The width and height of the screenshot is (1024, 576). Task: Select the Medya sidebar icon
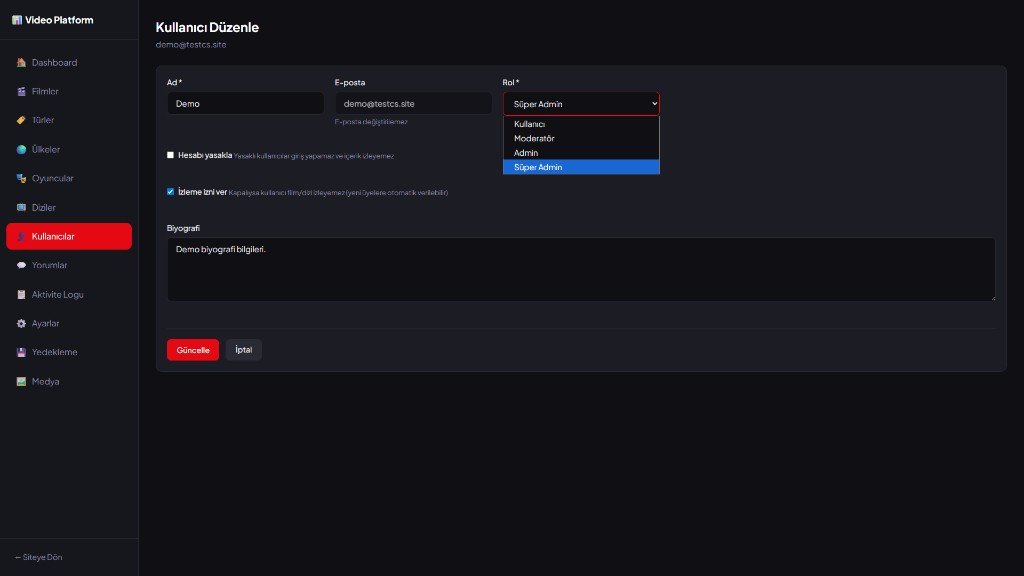point(20,381)
